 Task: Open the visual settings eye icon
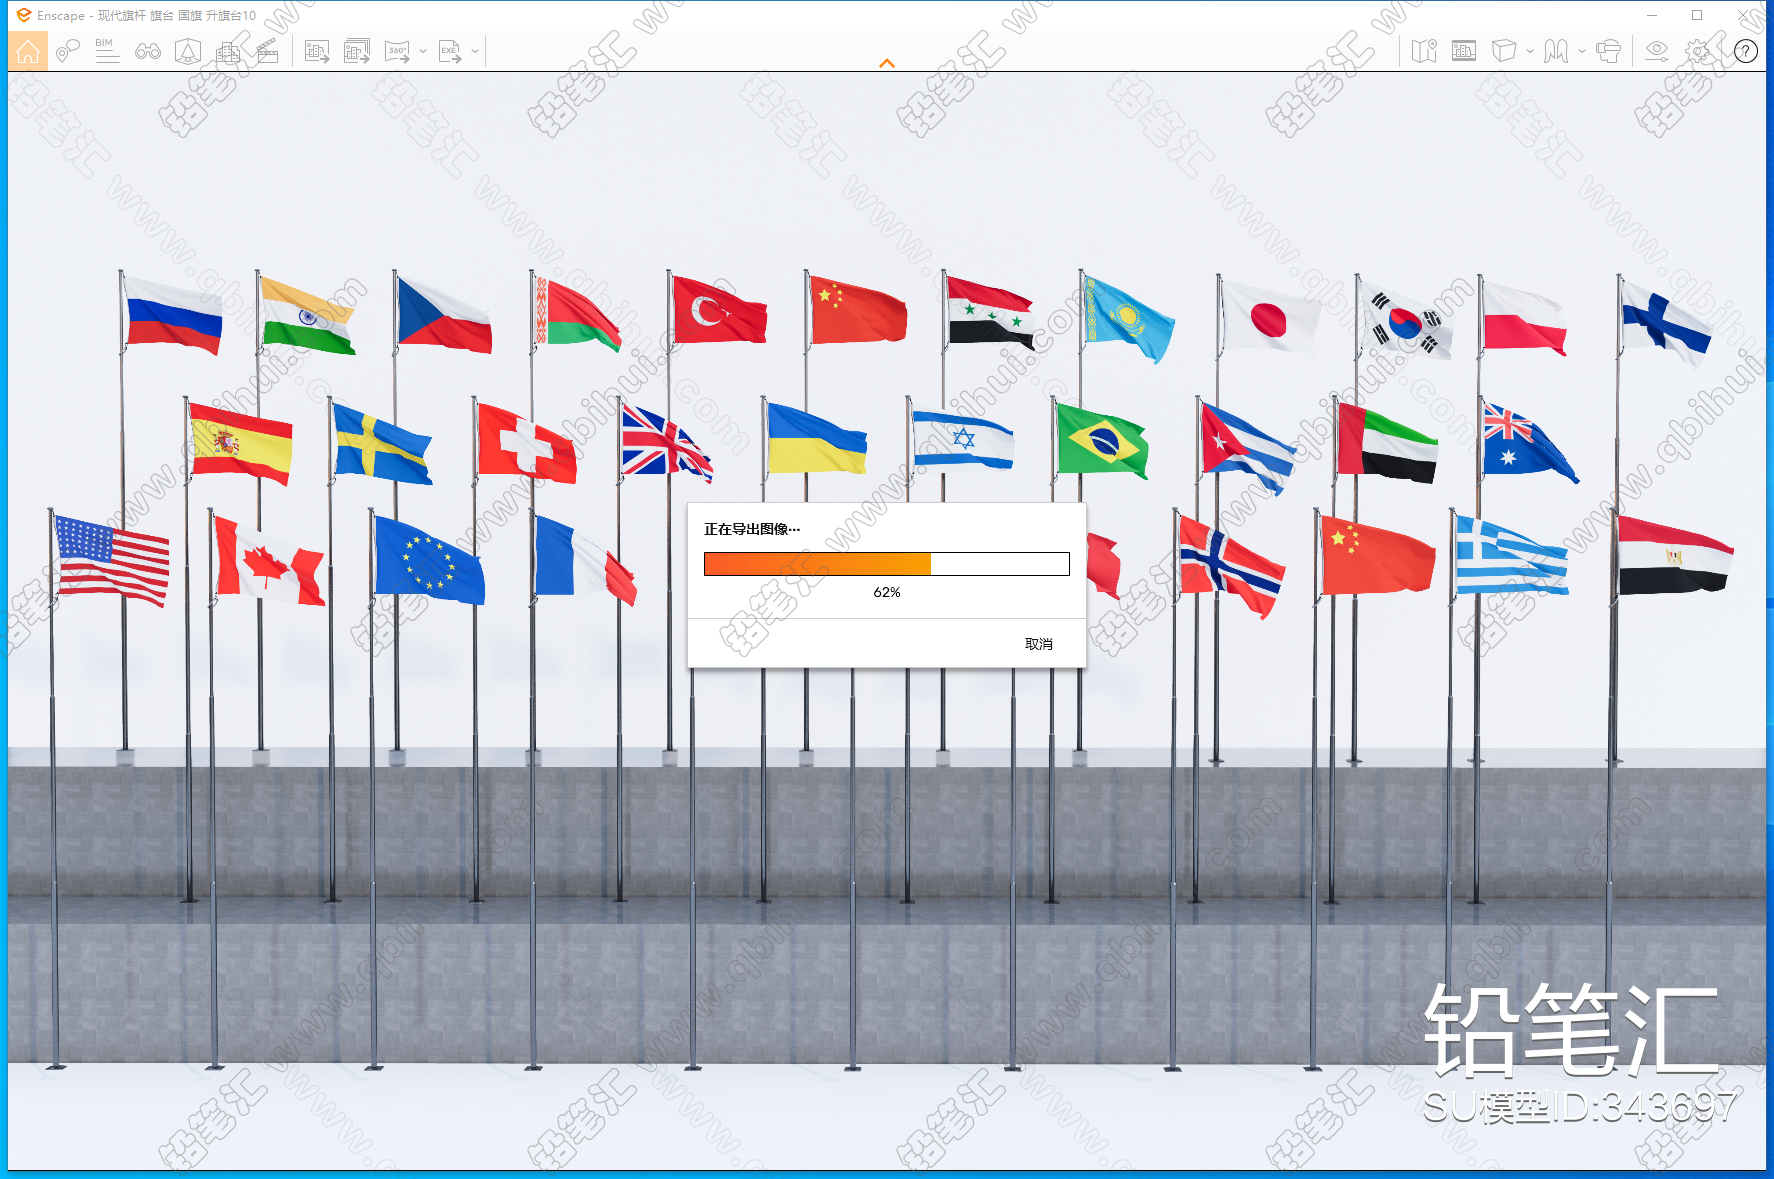pyautogui.click(x=1657, y=51)
